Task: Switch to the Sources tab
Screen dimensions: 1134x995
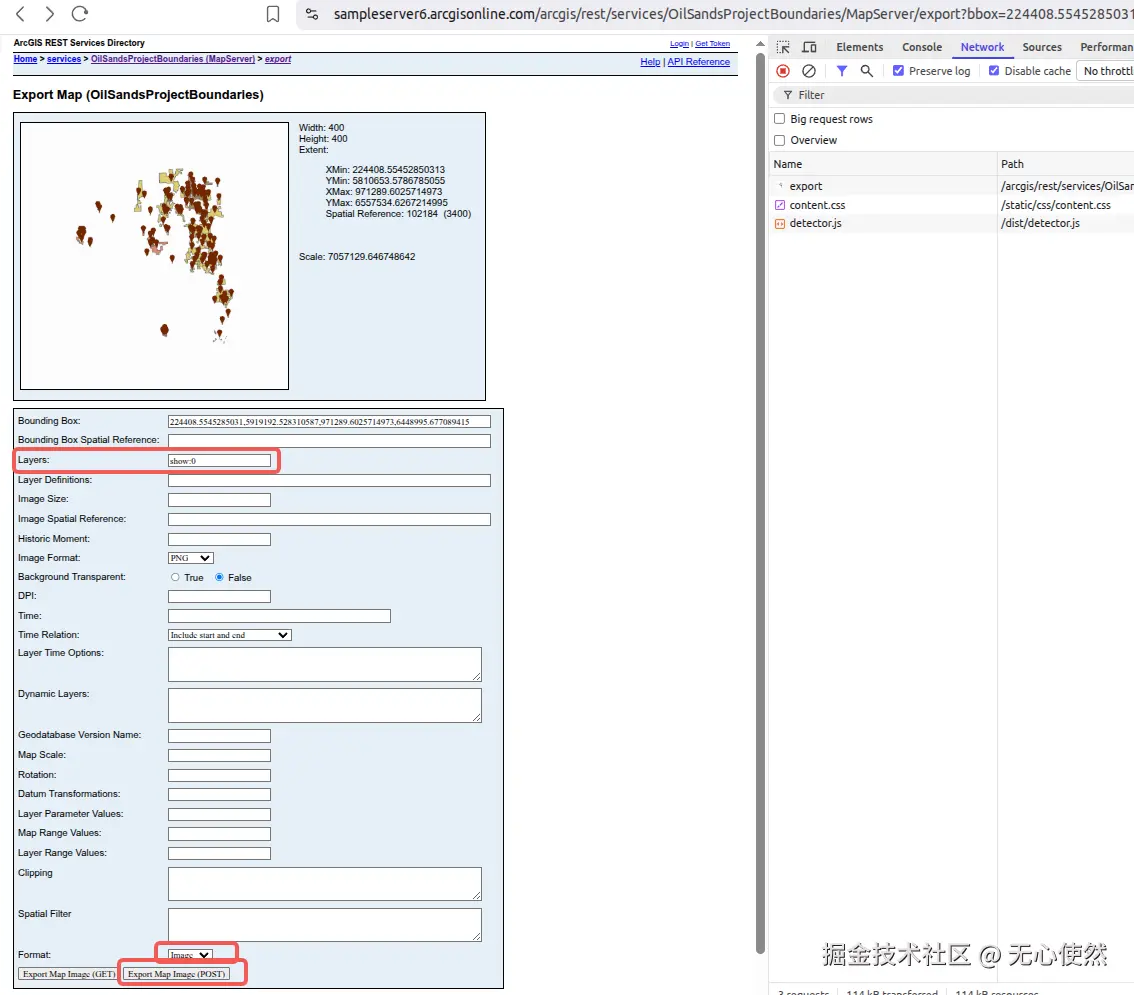Action: click(x=1042, y=47)
